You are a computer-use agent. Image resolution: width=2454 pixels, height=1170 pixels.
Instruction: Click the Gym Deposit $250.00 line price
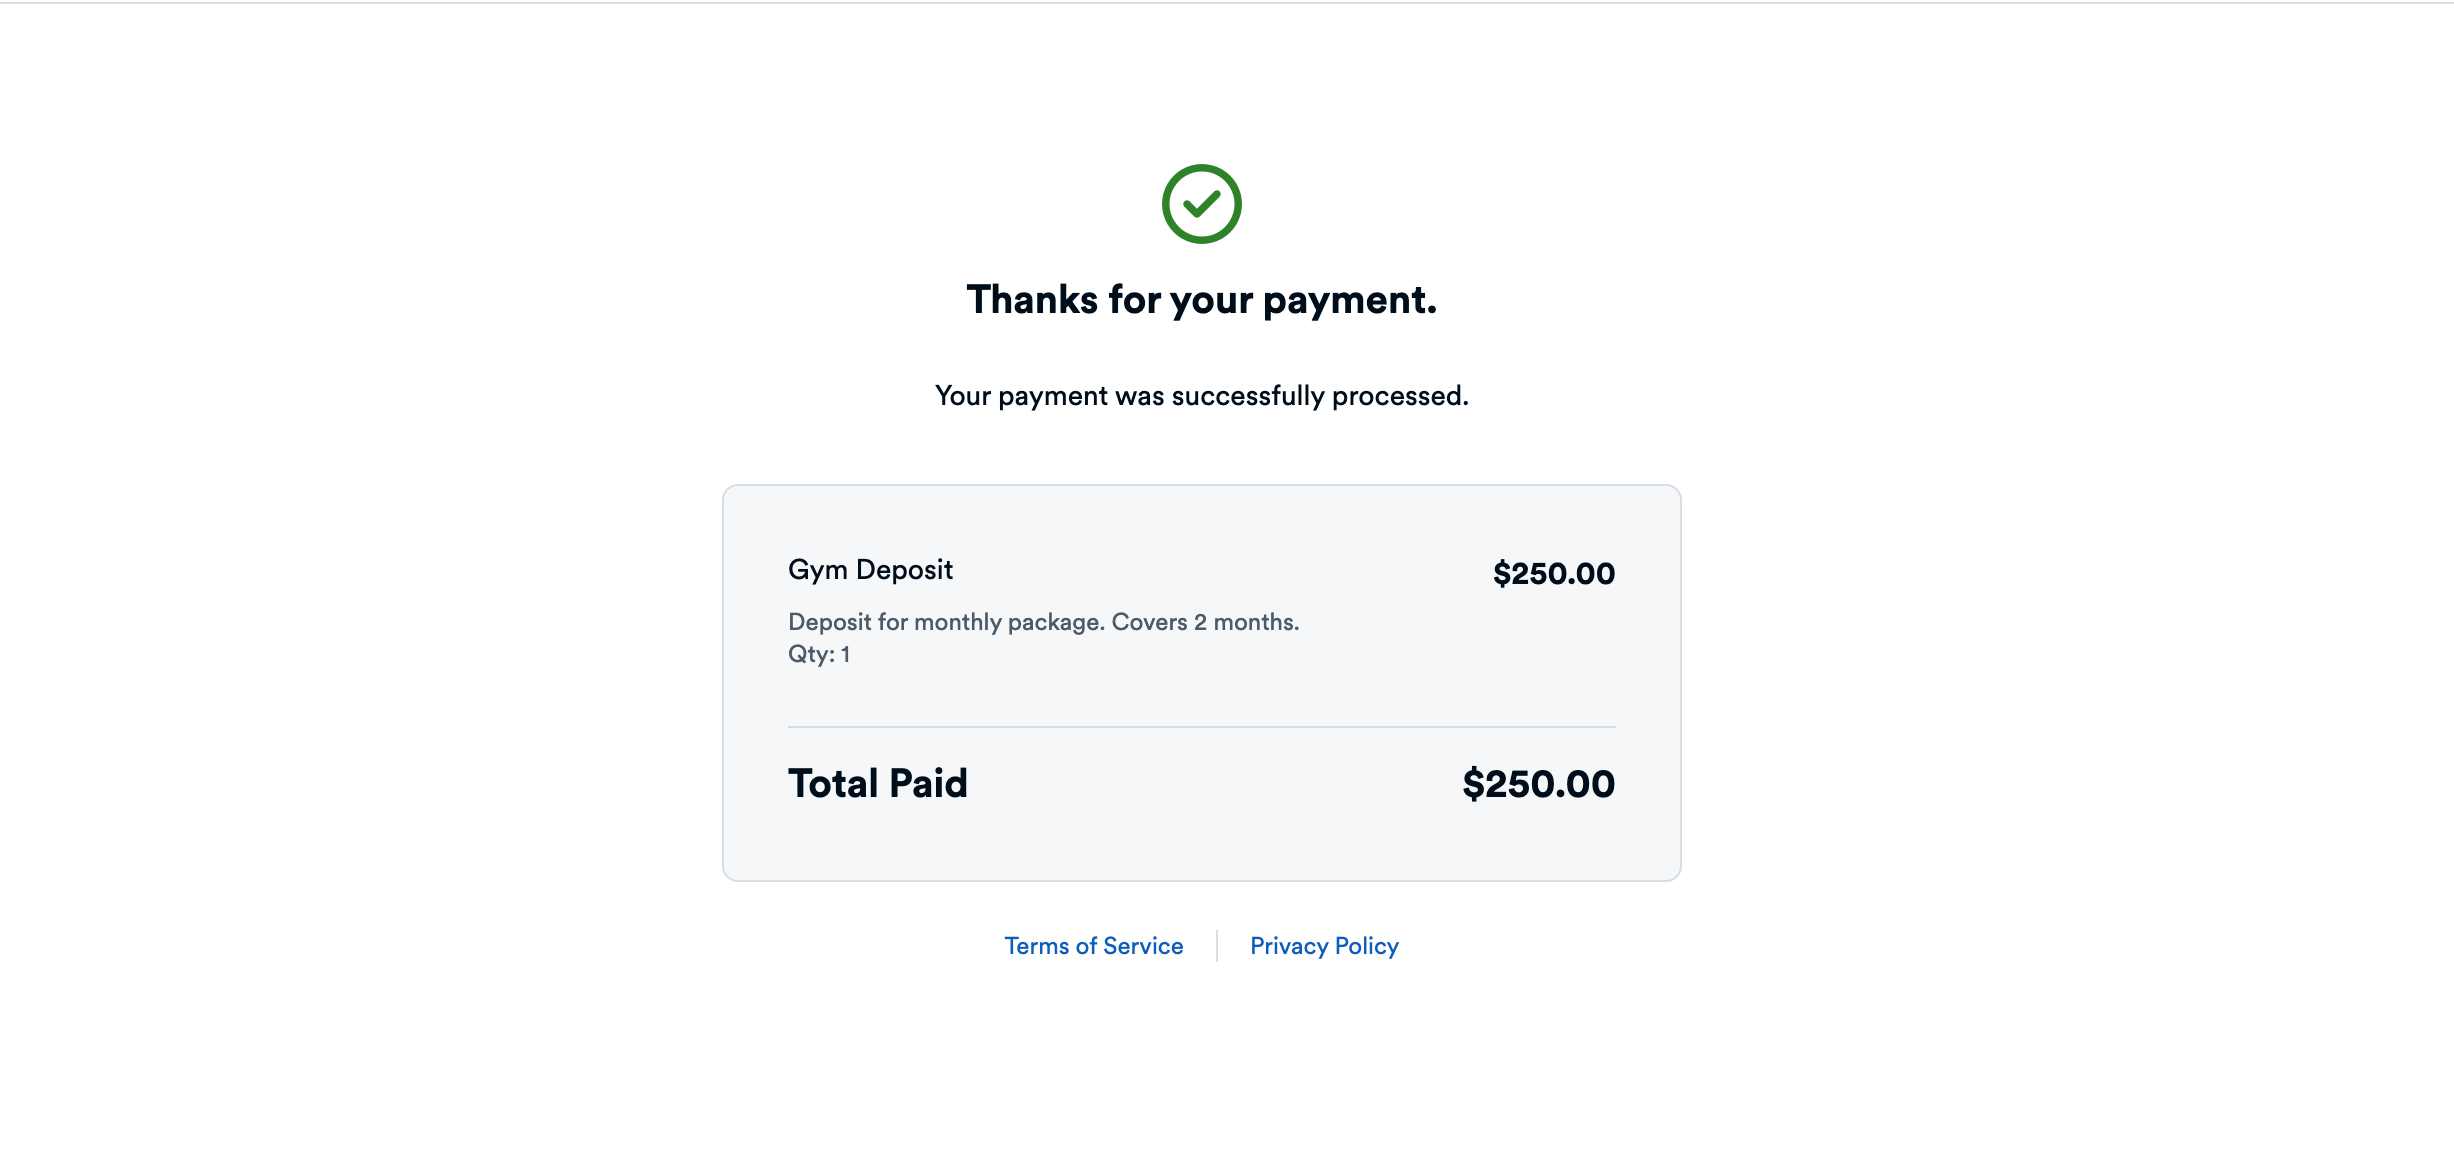1553,574
